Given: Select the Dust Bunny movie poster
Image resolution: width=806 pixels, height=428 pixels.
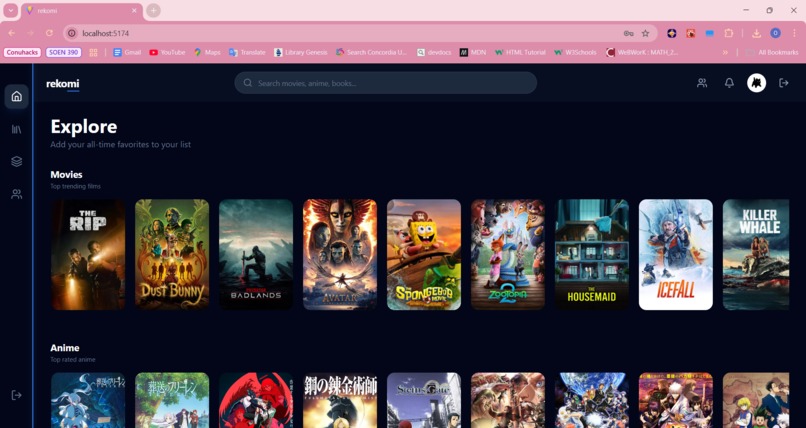Looking at the screenshot, I should pos(172,255).
